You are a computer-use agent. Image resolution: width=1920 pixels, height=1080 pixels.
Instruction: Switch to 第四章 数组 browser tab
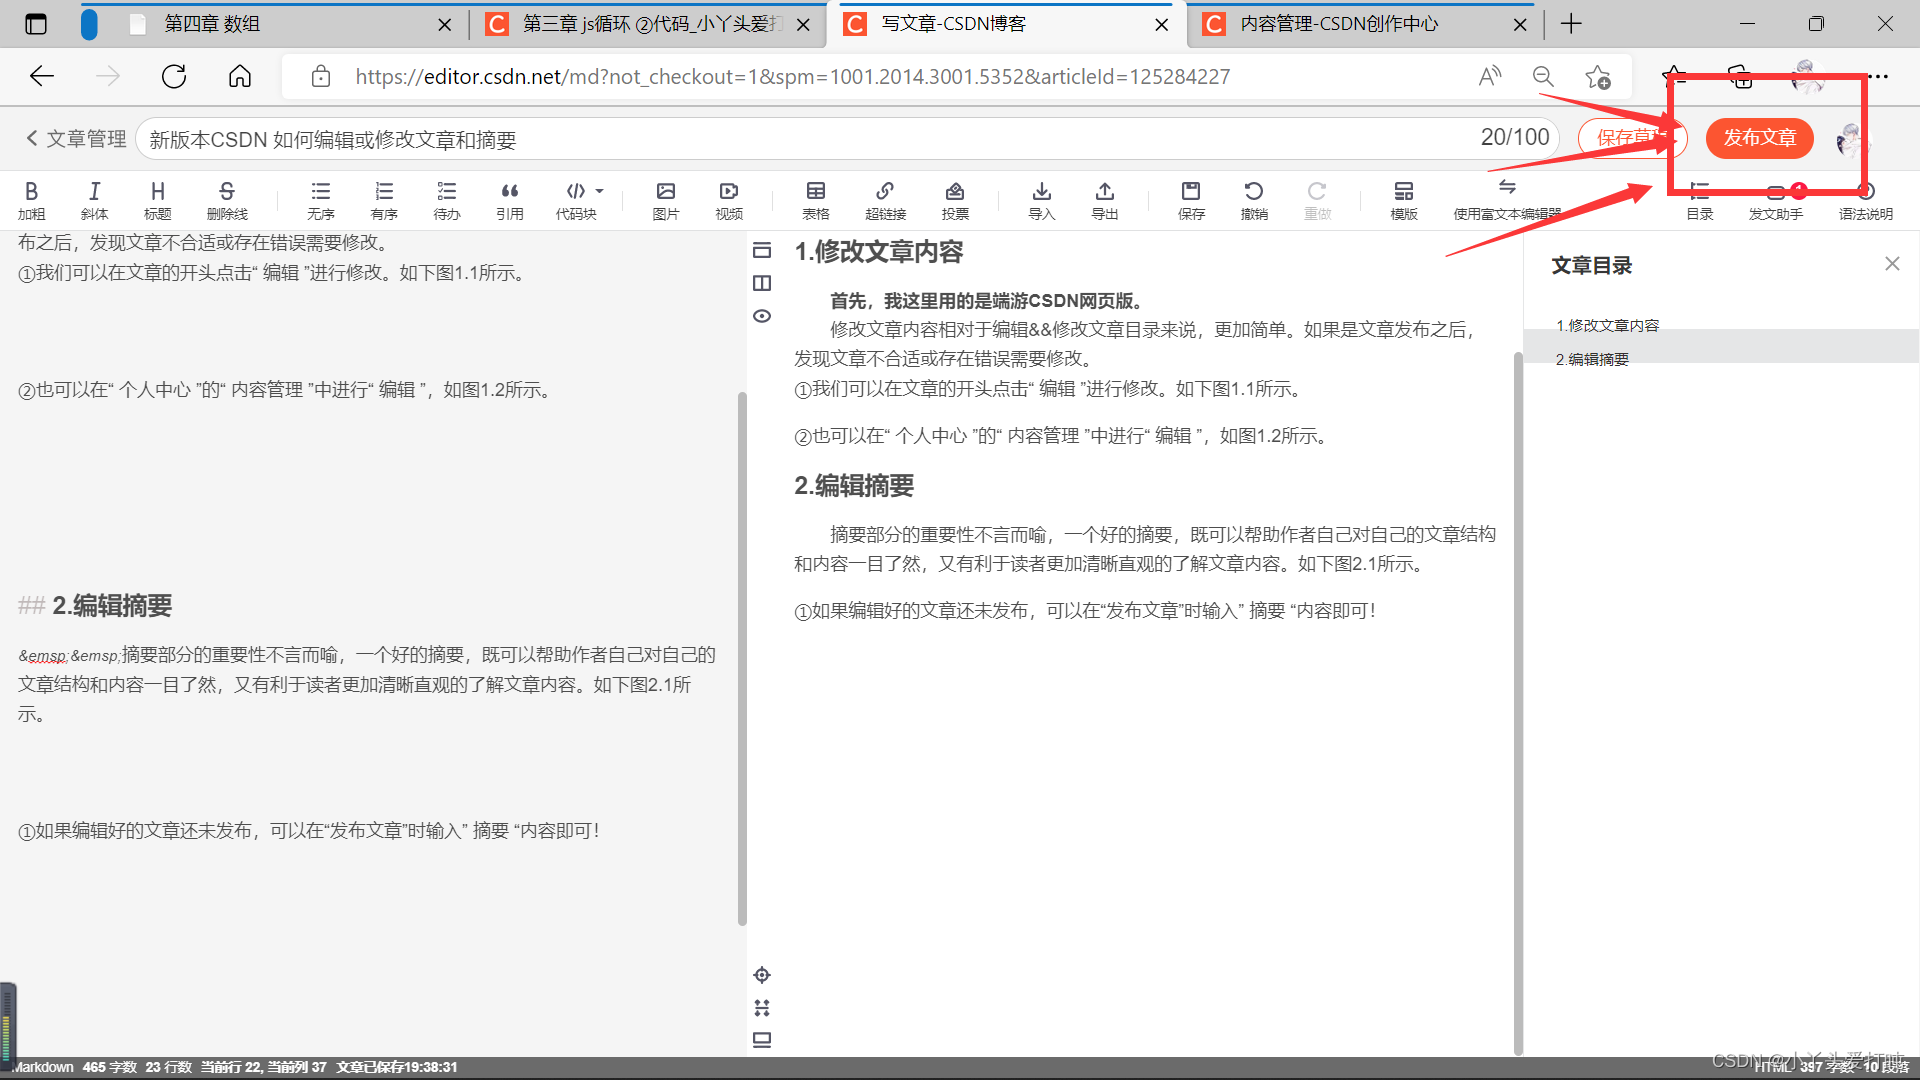click(x=212, y=24)
